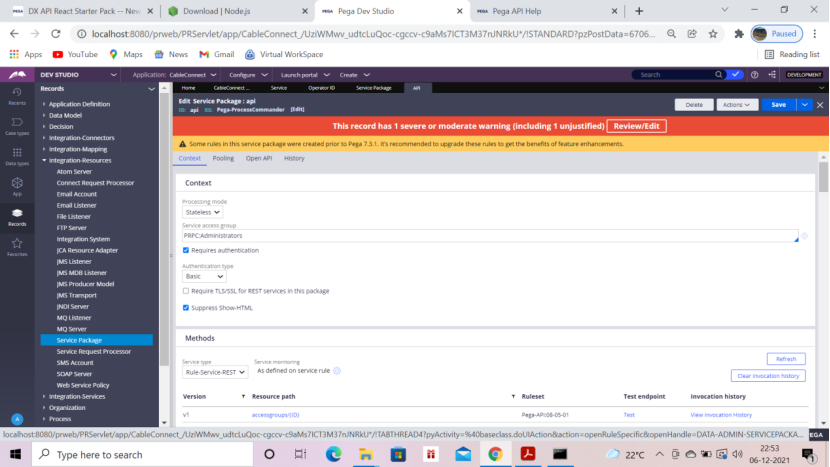
Task: Reload the browser page
Action: 56,34
